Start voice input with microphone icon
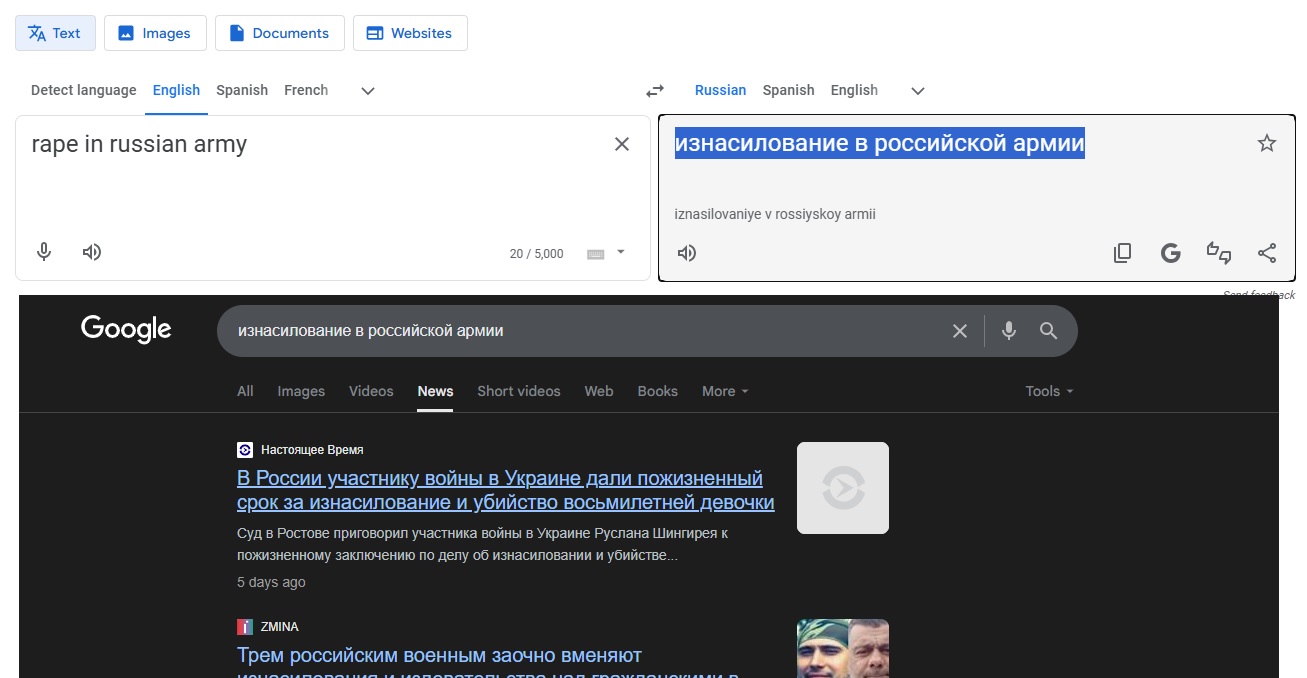Screen dimensions: 1307x678 tap(44, 252)
